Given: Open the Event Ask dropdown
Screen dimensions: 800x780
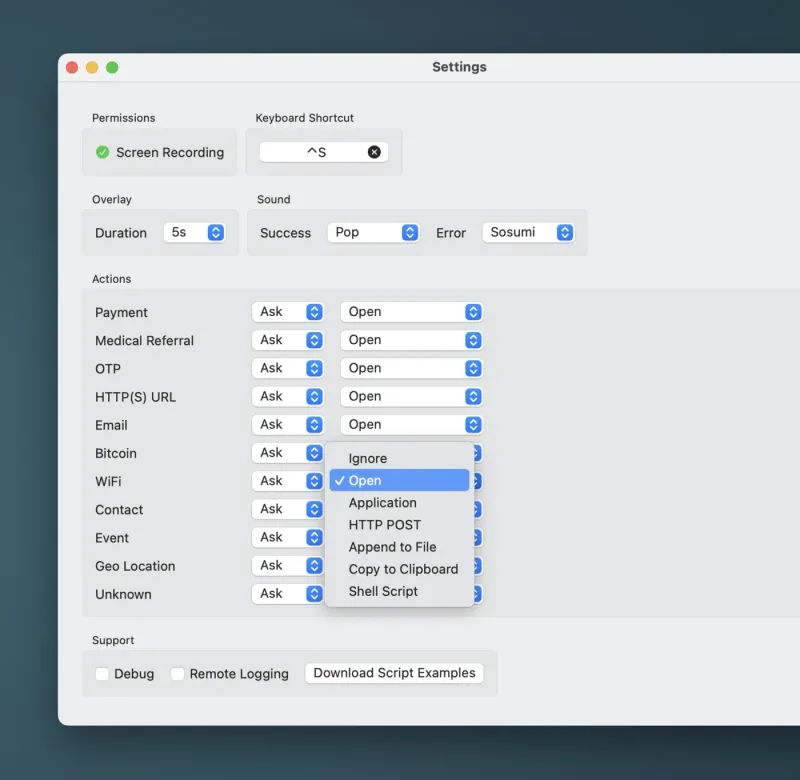Looking at the screenshot, I should [288, 537].
